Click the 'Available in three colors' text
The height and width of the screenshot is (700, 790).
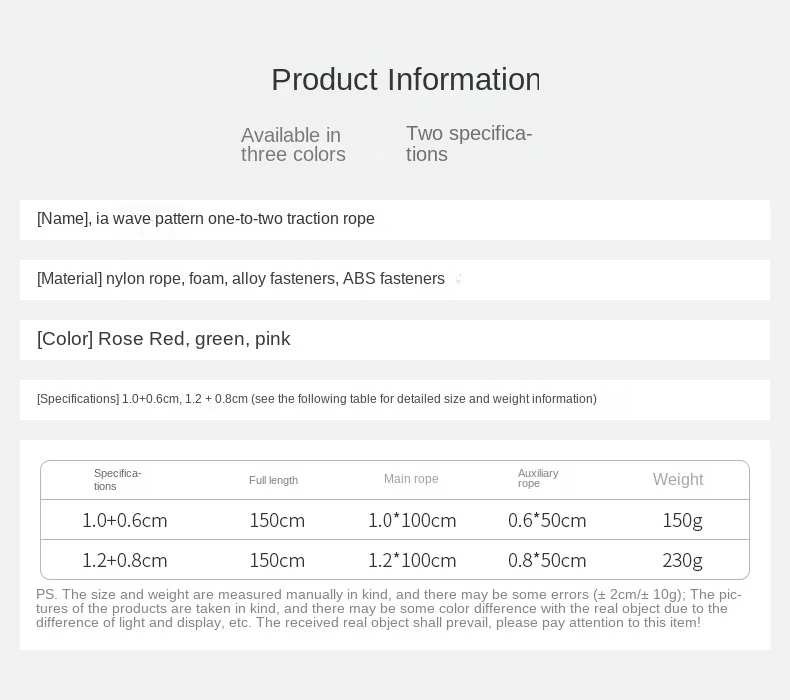293,145
